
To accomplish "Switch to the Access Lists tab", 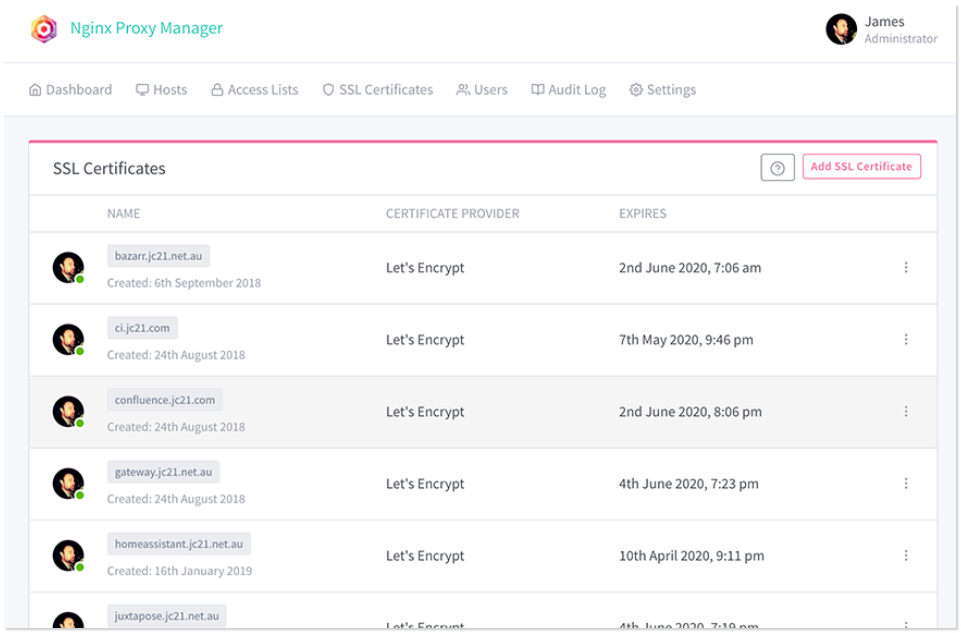I will (254, 90).
